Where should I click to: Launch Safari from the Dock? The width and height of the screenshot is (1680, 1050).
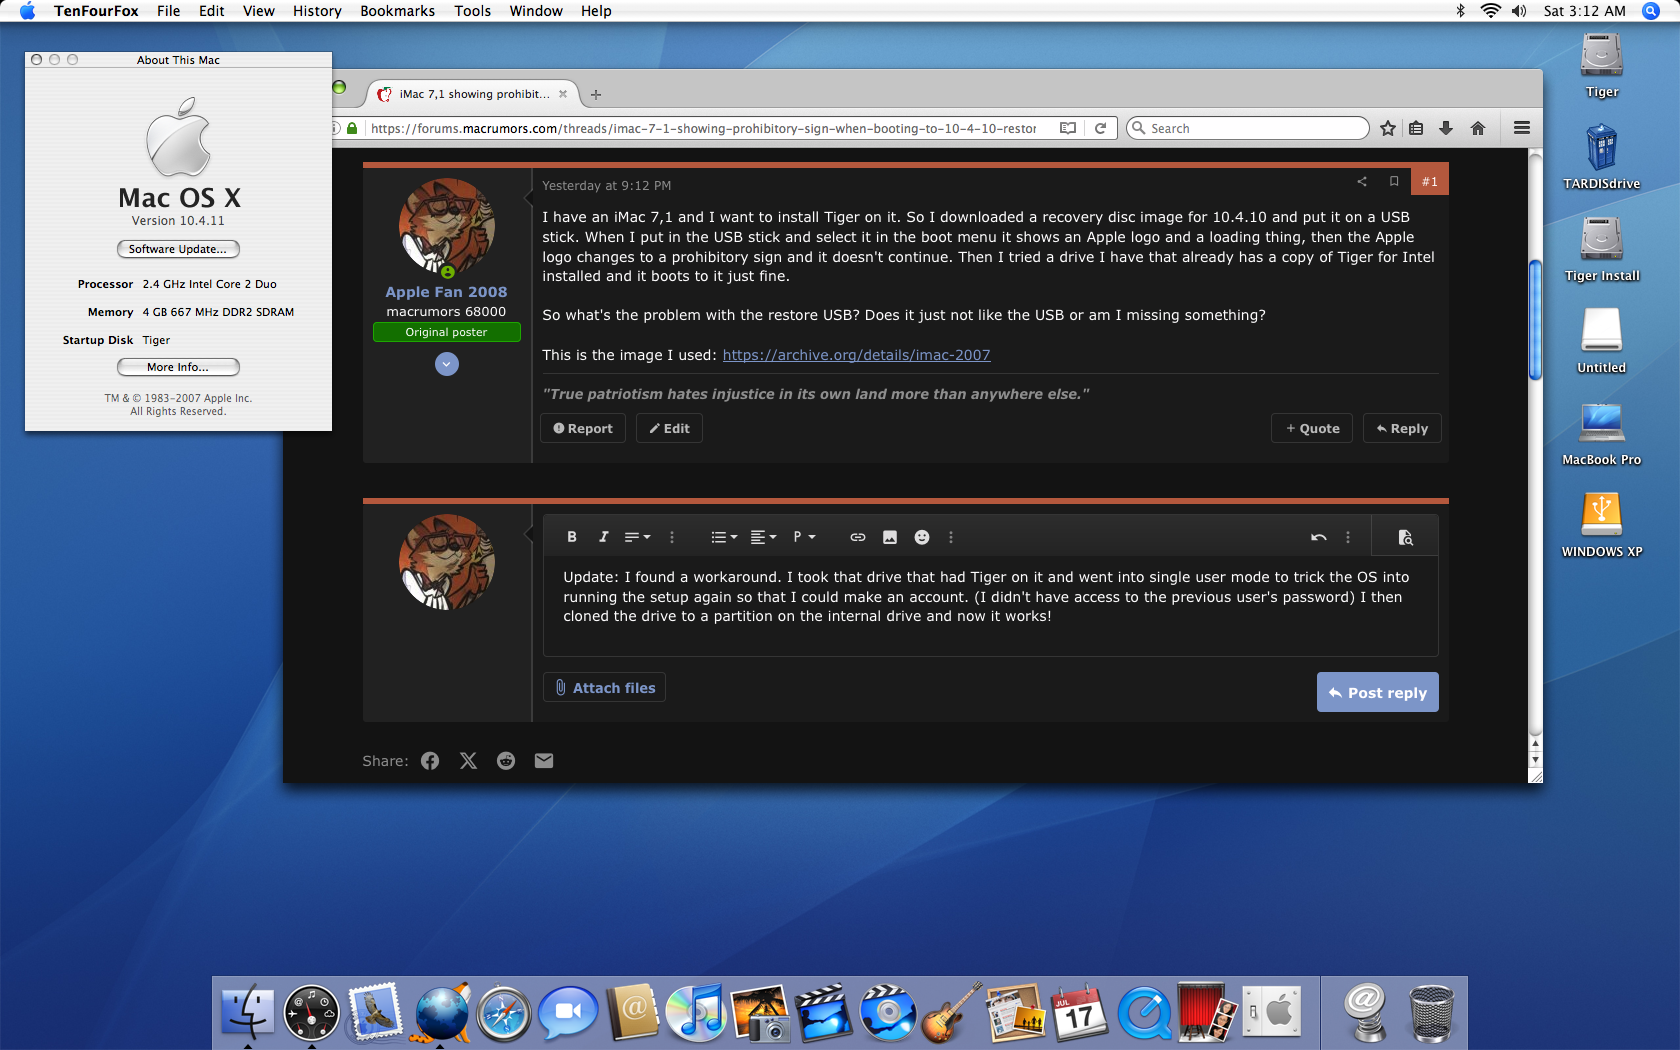pos(503,1012)
